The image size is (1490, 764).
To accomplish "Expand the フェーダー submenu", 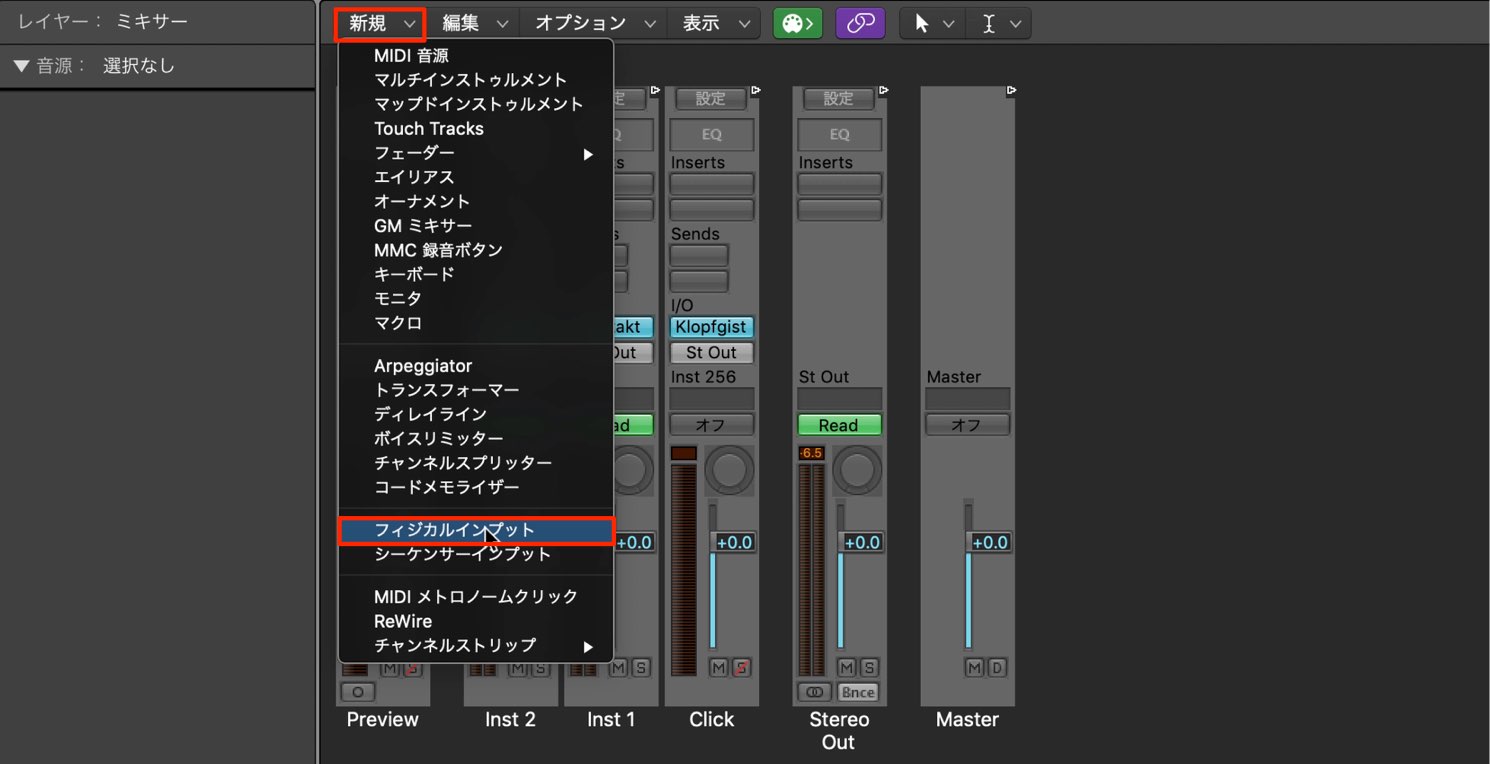I will (x=476, y=153).
